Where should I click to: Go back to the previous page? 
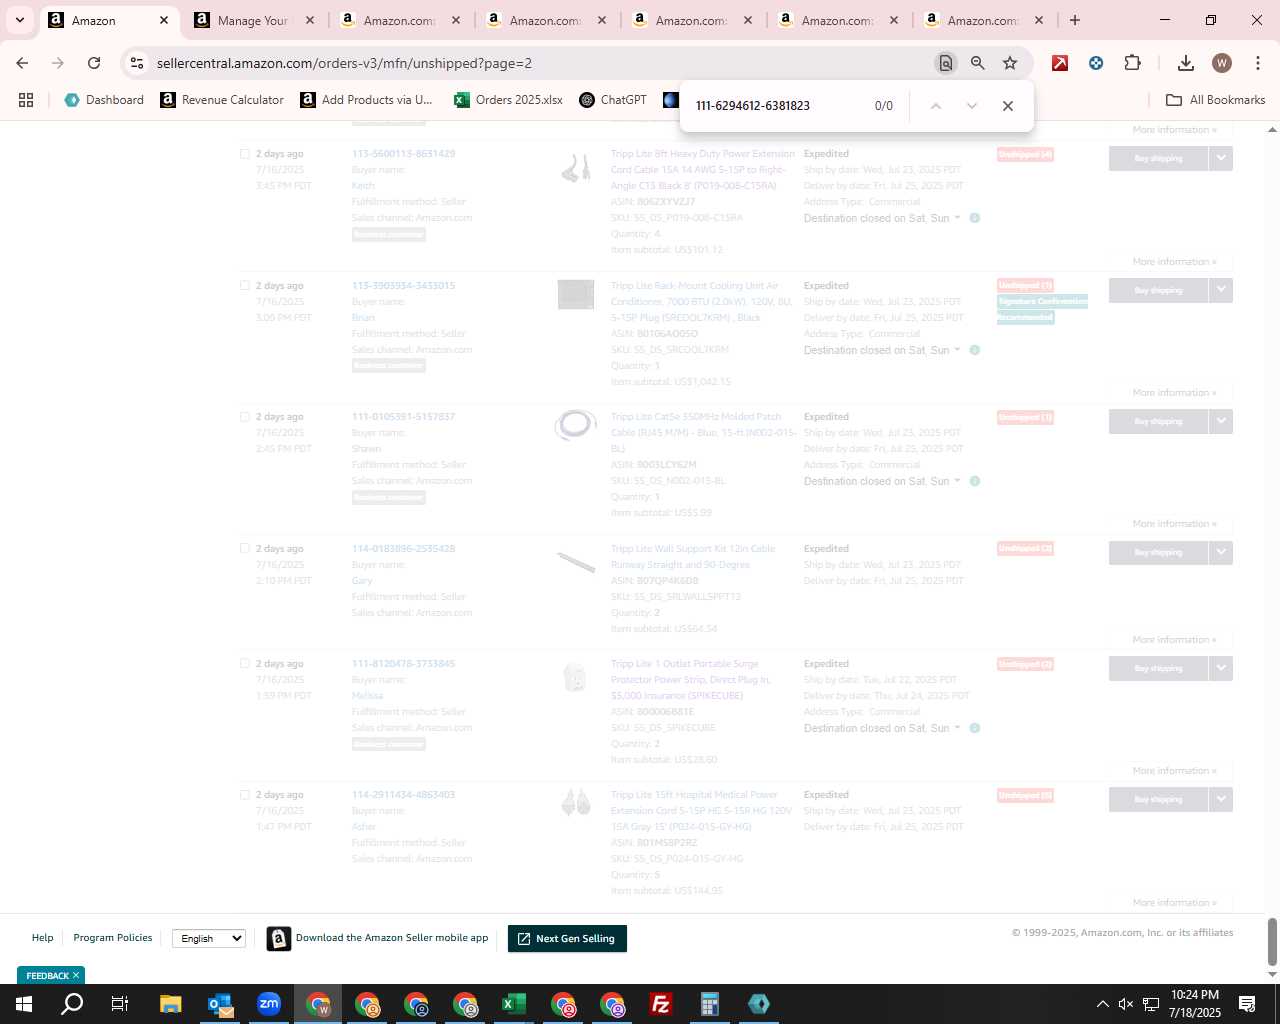22,63
